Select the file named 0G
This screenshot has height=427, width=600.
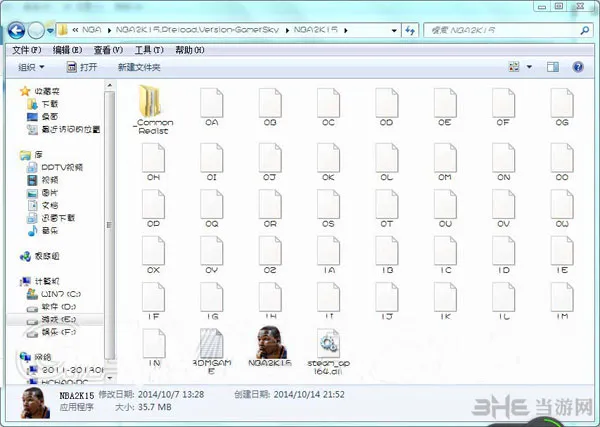point(562,107)
